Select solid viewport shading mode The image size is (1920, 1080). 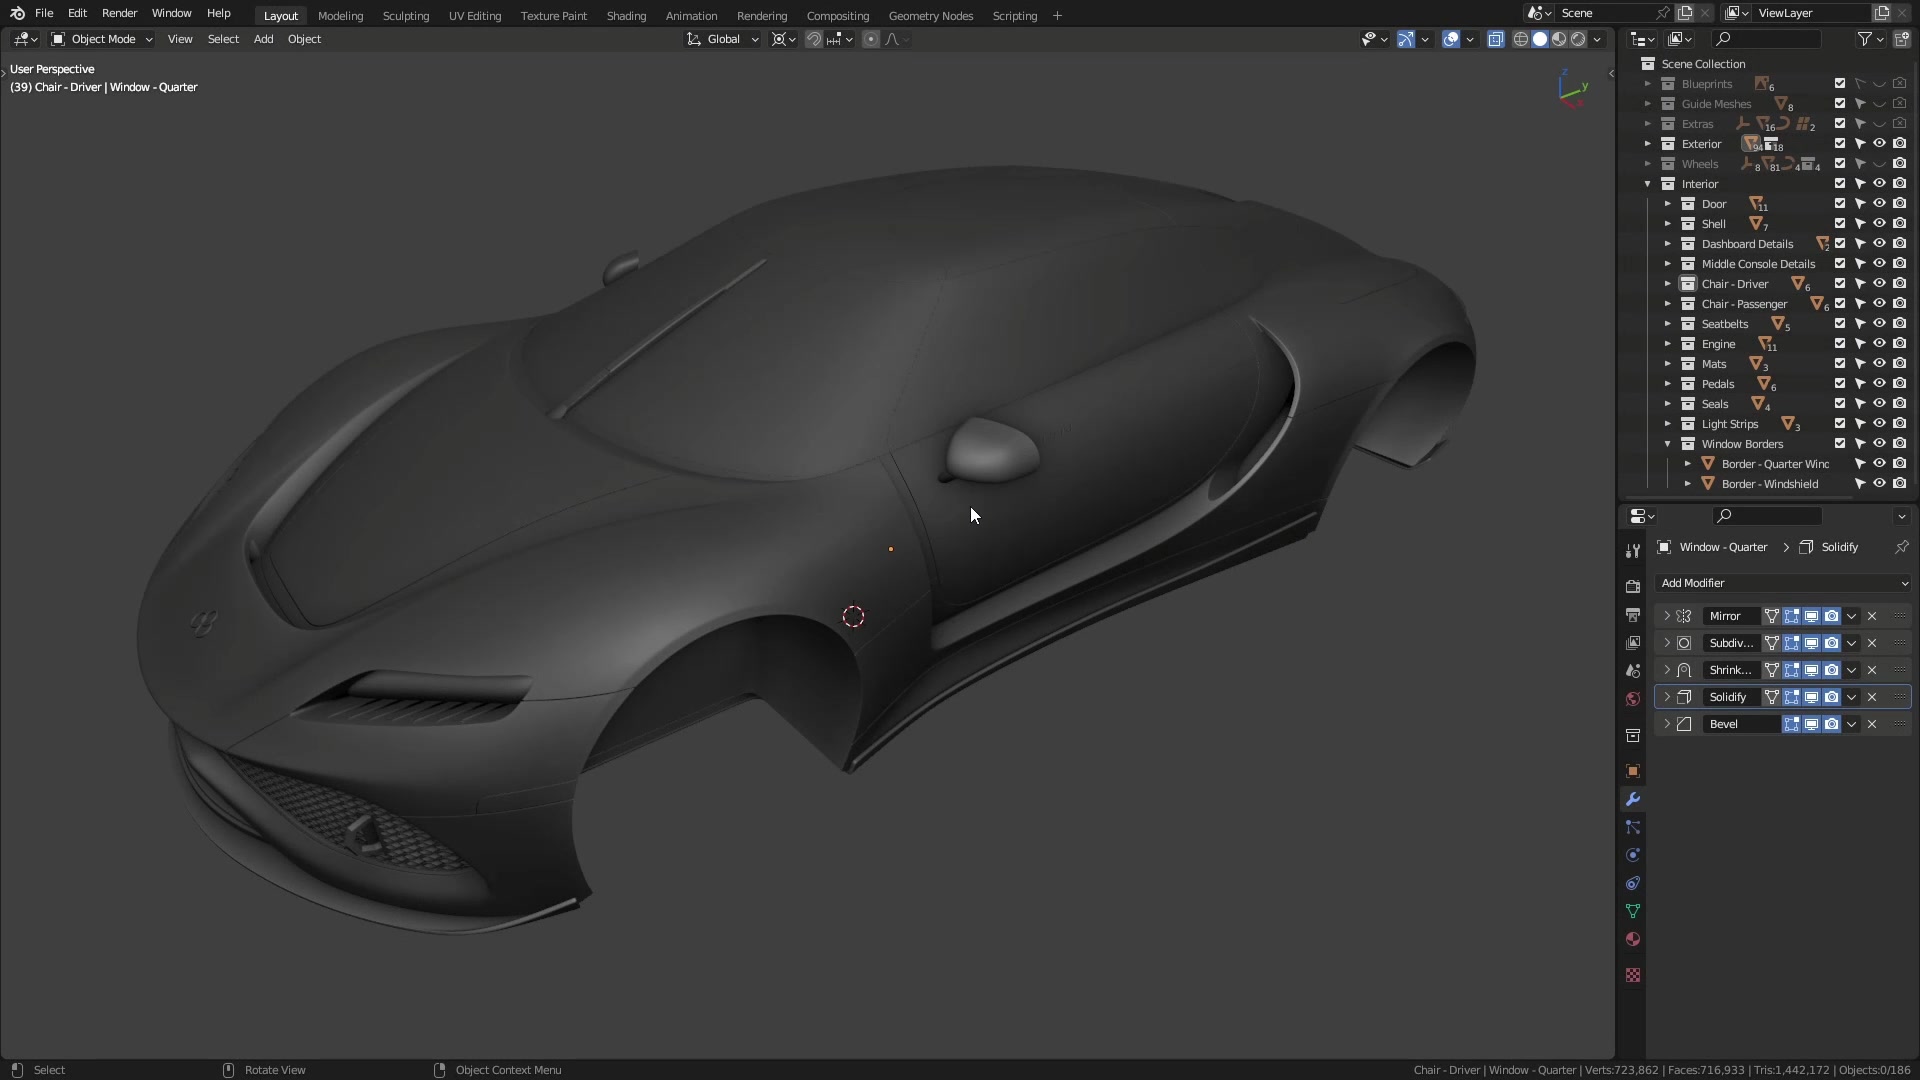click(1540, 39)
